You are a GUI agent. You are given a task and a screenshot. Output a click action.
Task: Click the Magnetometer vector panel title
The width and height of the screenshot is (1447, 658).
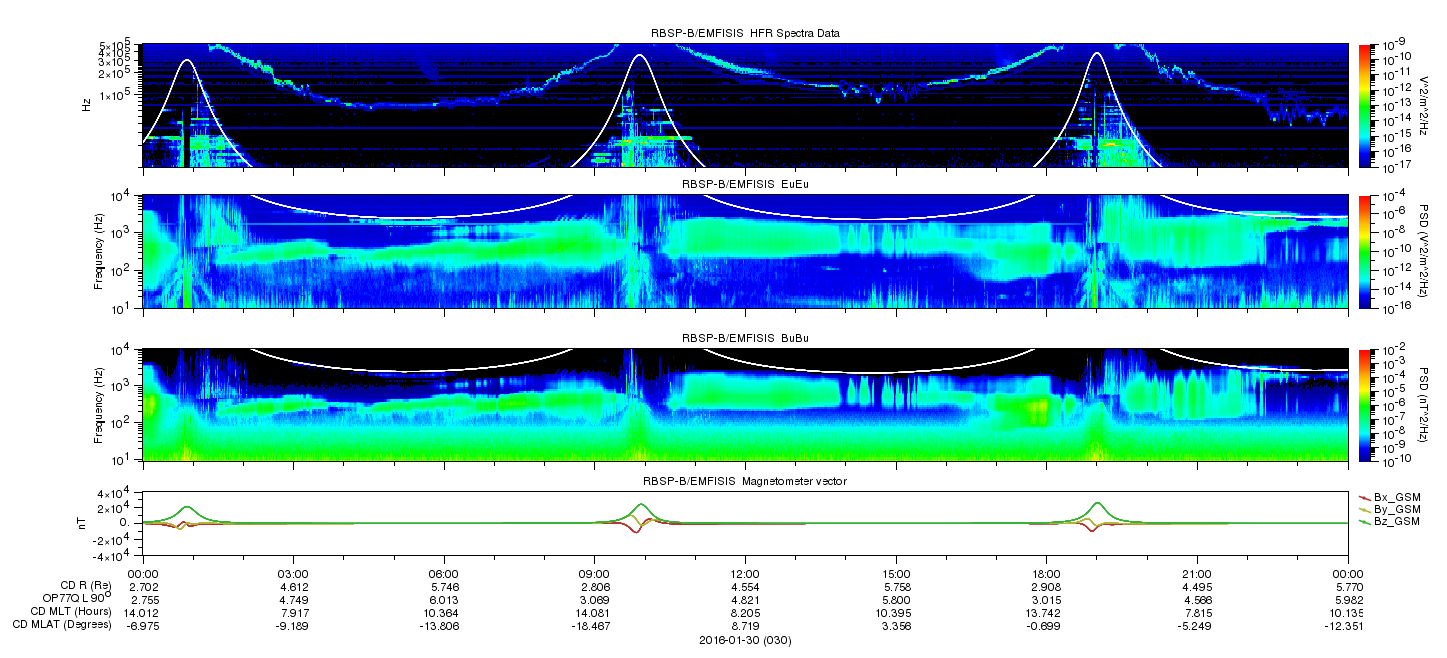click(745, 482)
